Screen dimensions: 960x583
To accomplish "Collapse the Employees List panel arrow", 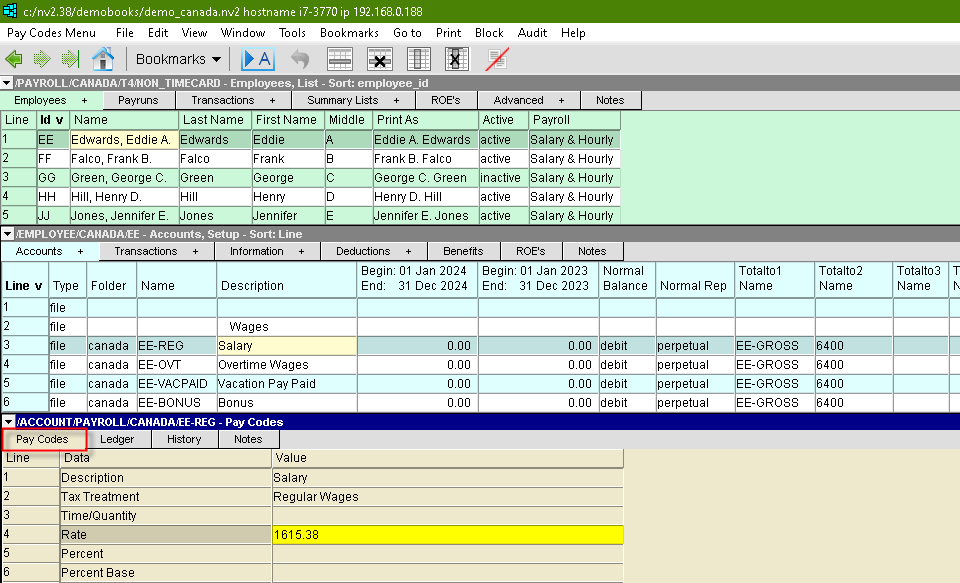I will pos(7,83).
